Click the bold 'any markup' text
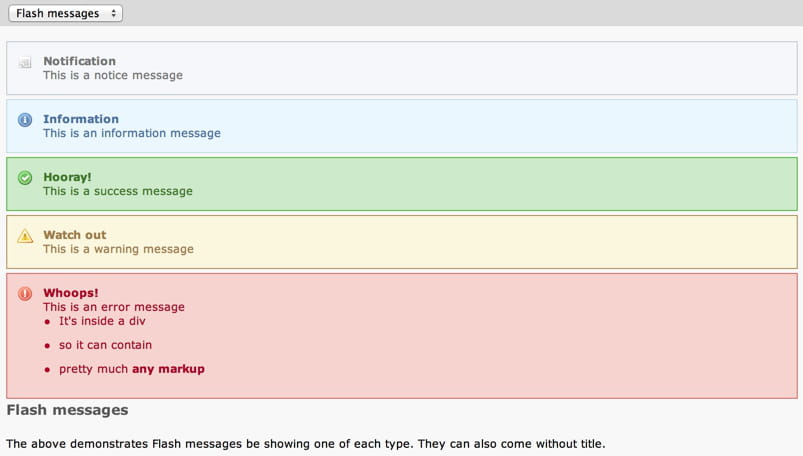803x456 pixels. click(168, 369)
